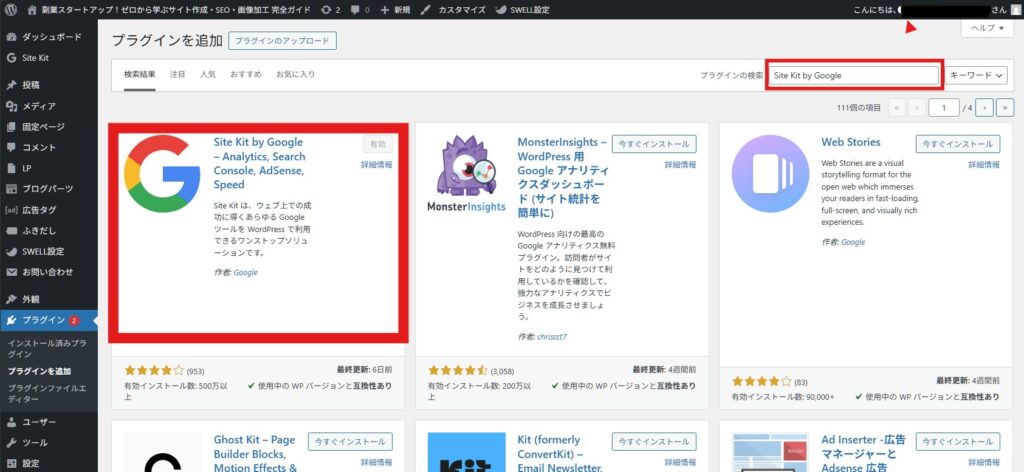The image size is (1024, 472).
Task: Switch to 検索結果 tab
Action: click(x=140, y=74)
